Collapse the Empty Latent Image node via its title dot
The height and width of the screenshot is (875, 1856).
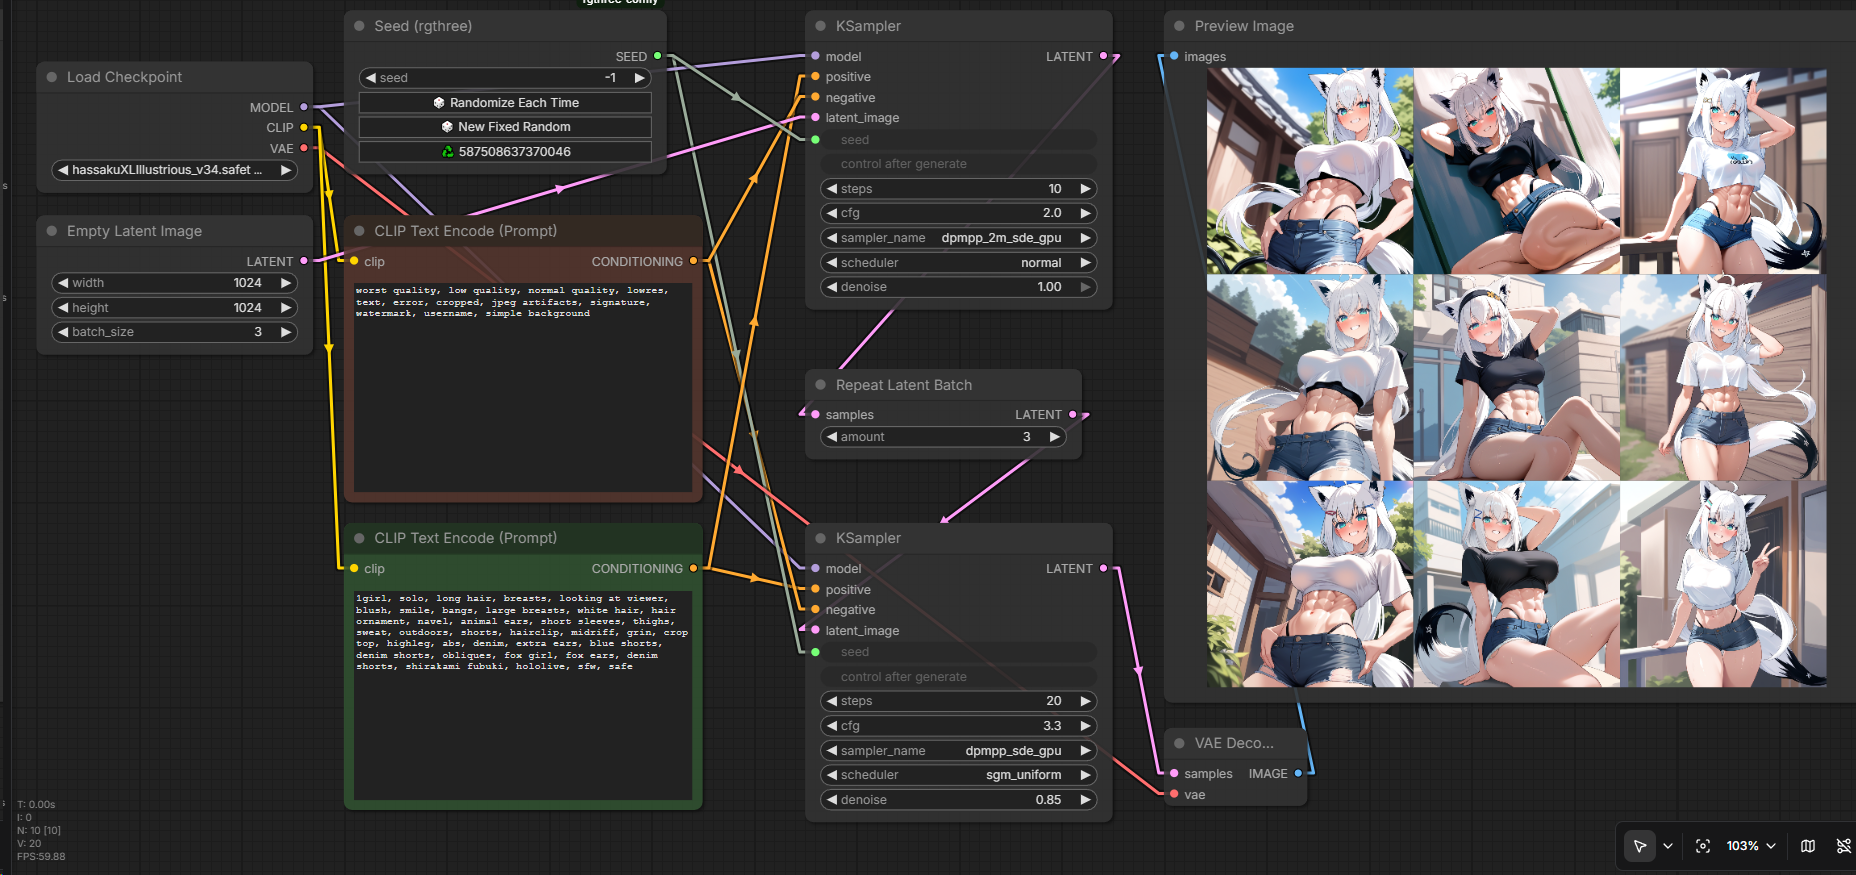52,231
